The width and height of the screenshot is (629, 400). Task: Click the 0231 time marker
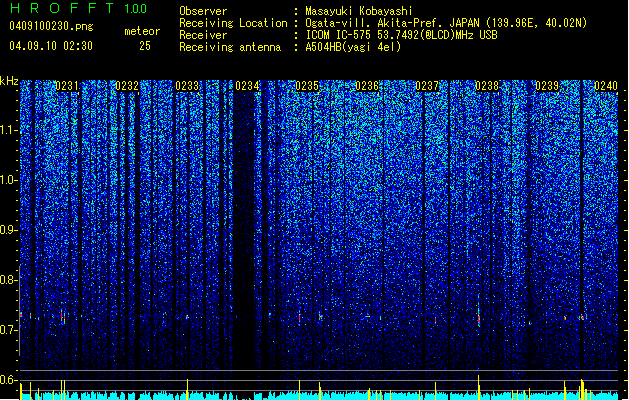coord(67,86)
